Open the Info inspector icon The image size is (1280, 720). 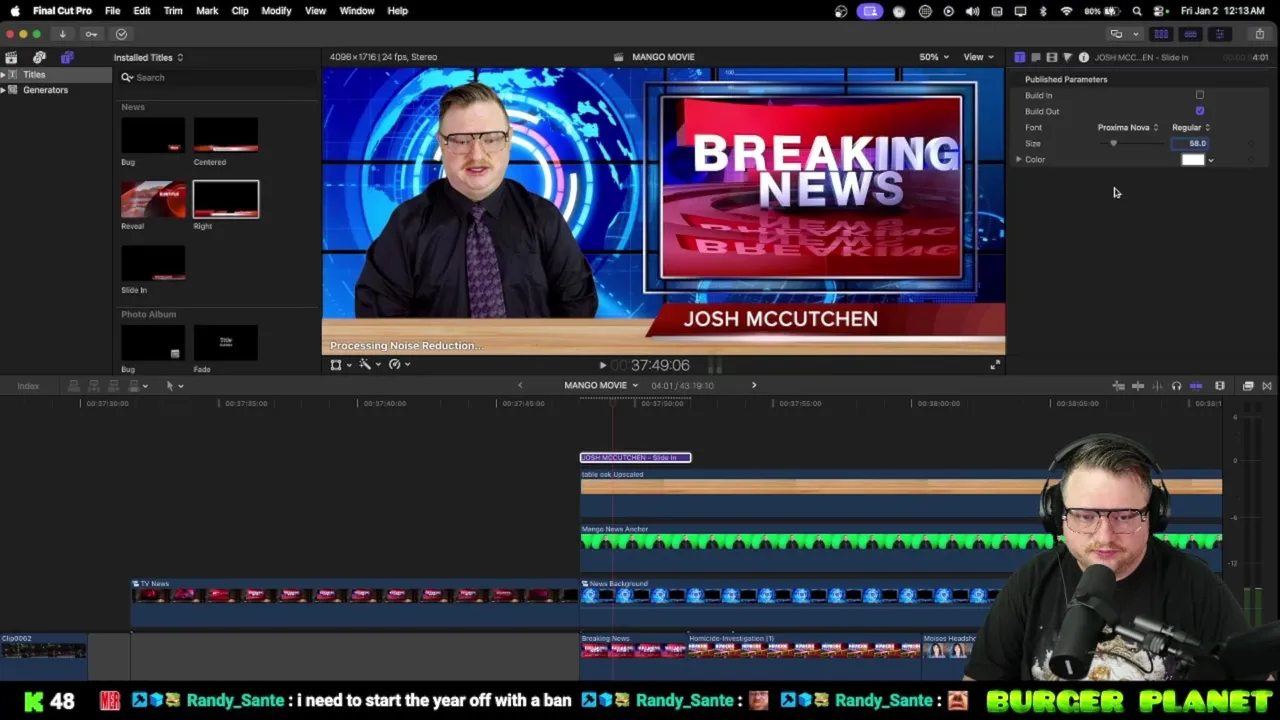(x=1083, y=57)
